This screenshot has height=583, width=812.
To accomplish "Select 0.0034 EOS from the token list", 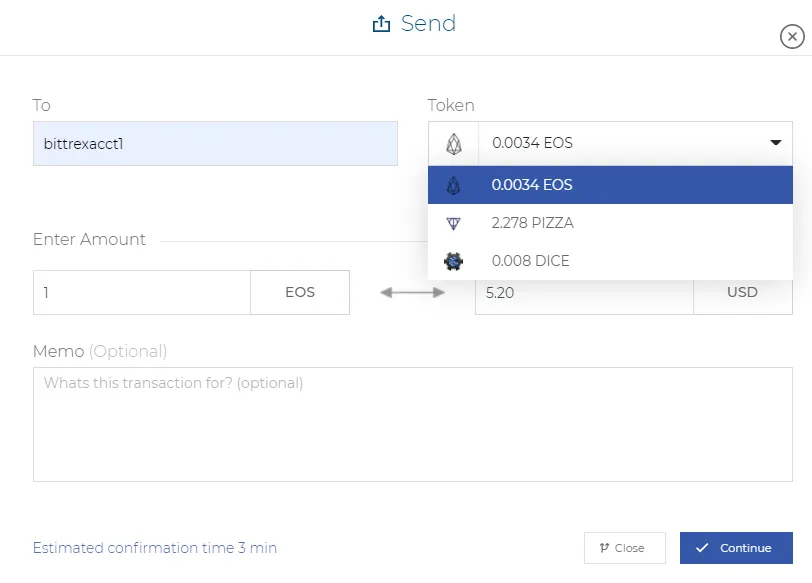I will (x=610, y=185).
